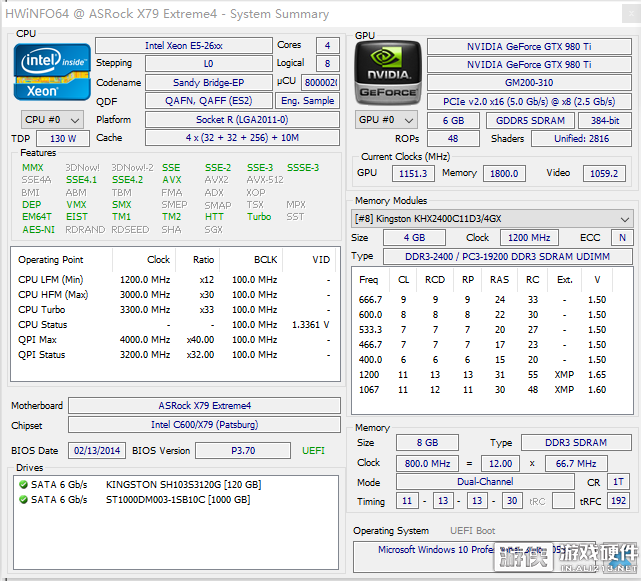This screenshot has height=581, width=641.
Task: Select the CPU LFM (Min) row
Action: [x=175, y=280]
